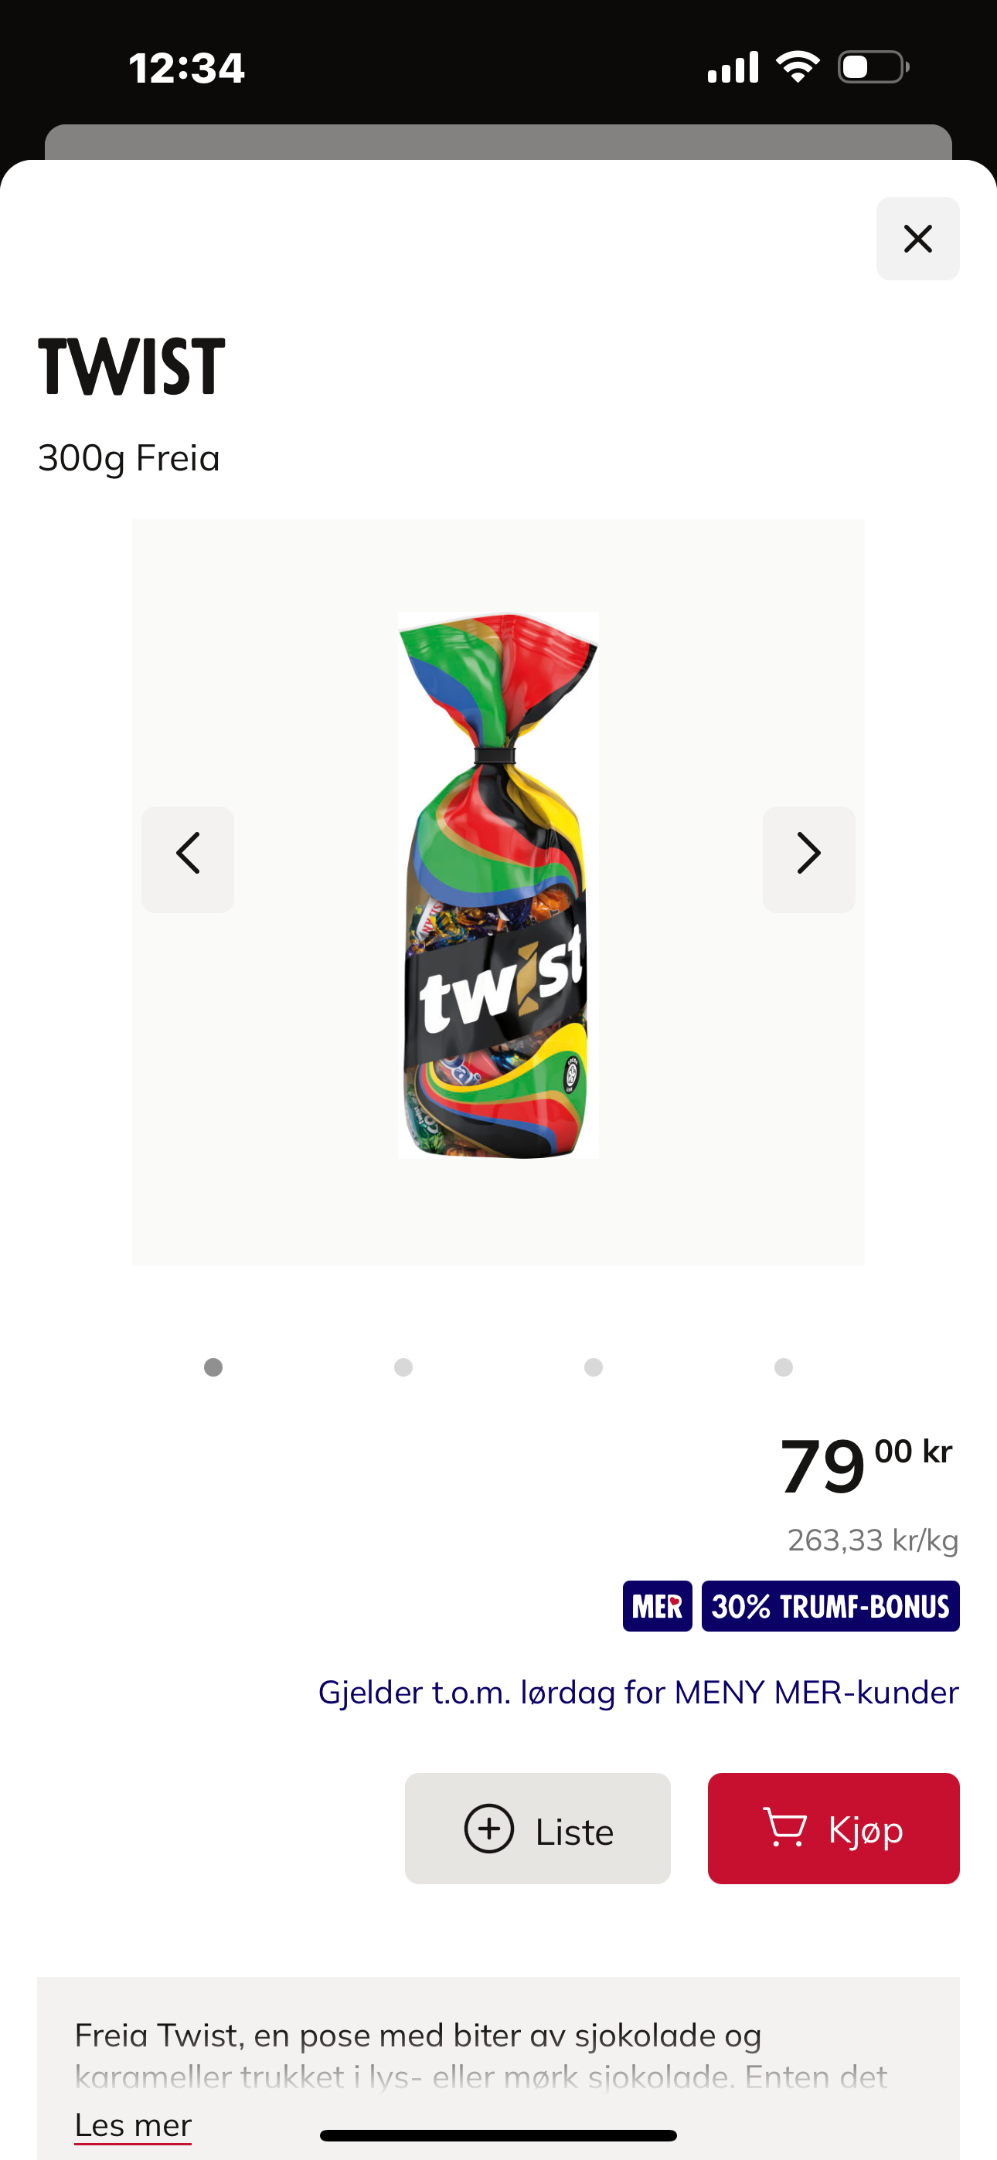Screen dimensions: 997x2160
Task: Tap the plus icon on Liste
Action: coord(489,1829)
